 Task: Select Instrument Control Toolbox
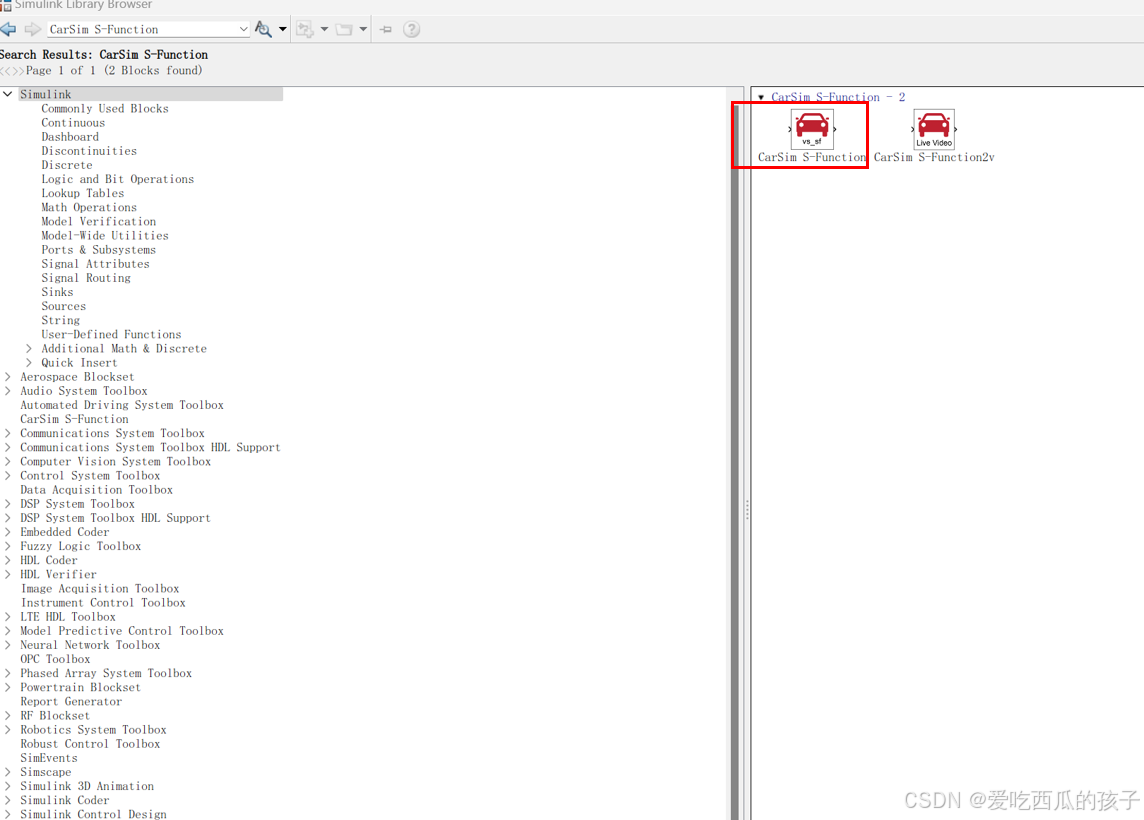click(x=103, y=603)
